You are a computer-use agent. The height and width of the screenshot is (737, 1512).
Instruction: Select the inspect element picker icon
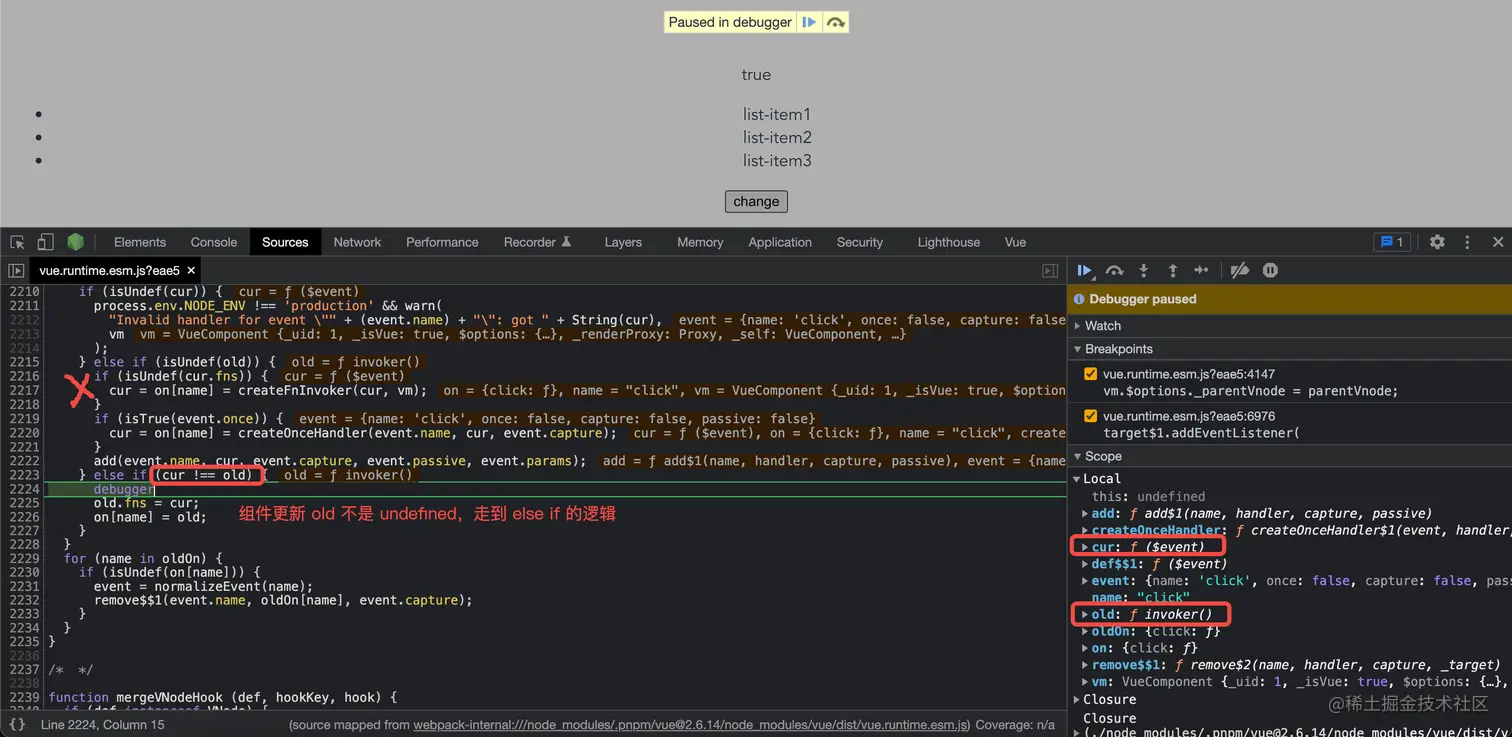pyautogui.click(x=17, y=242)
